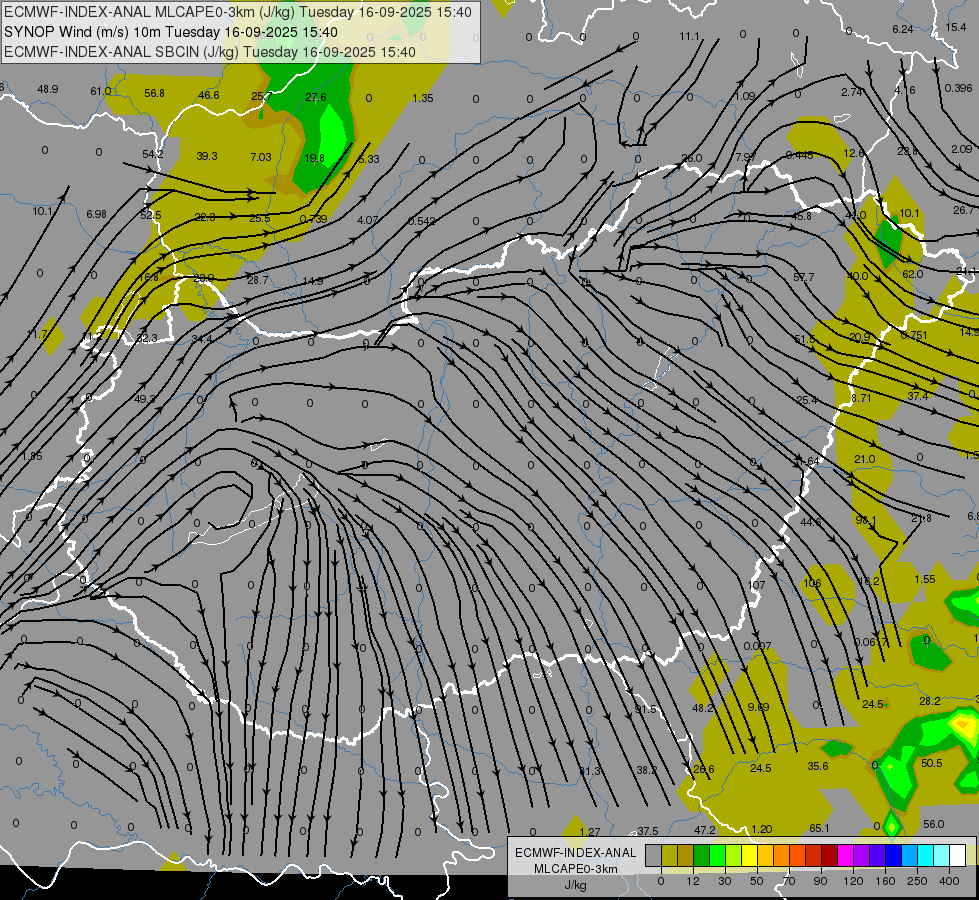Click the map value 39.3

207,156
